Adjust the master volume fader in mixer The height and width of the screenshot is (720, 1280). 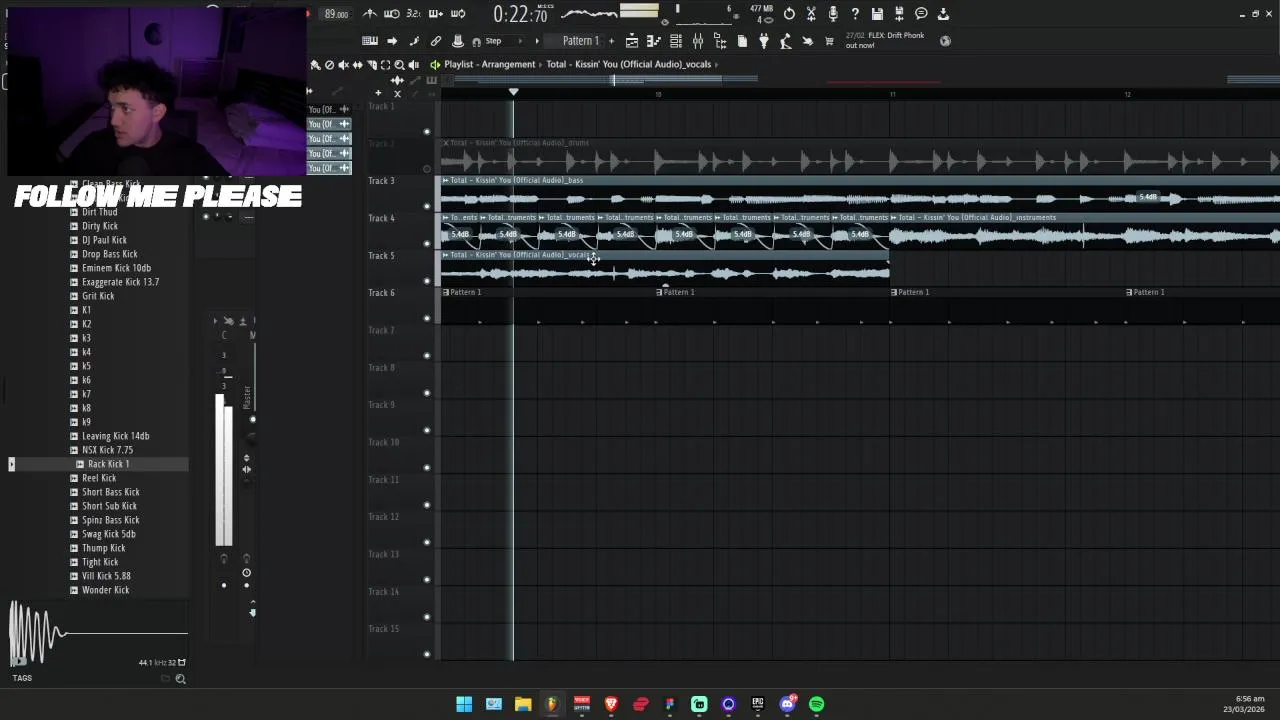228,377
